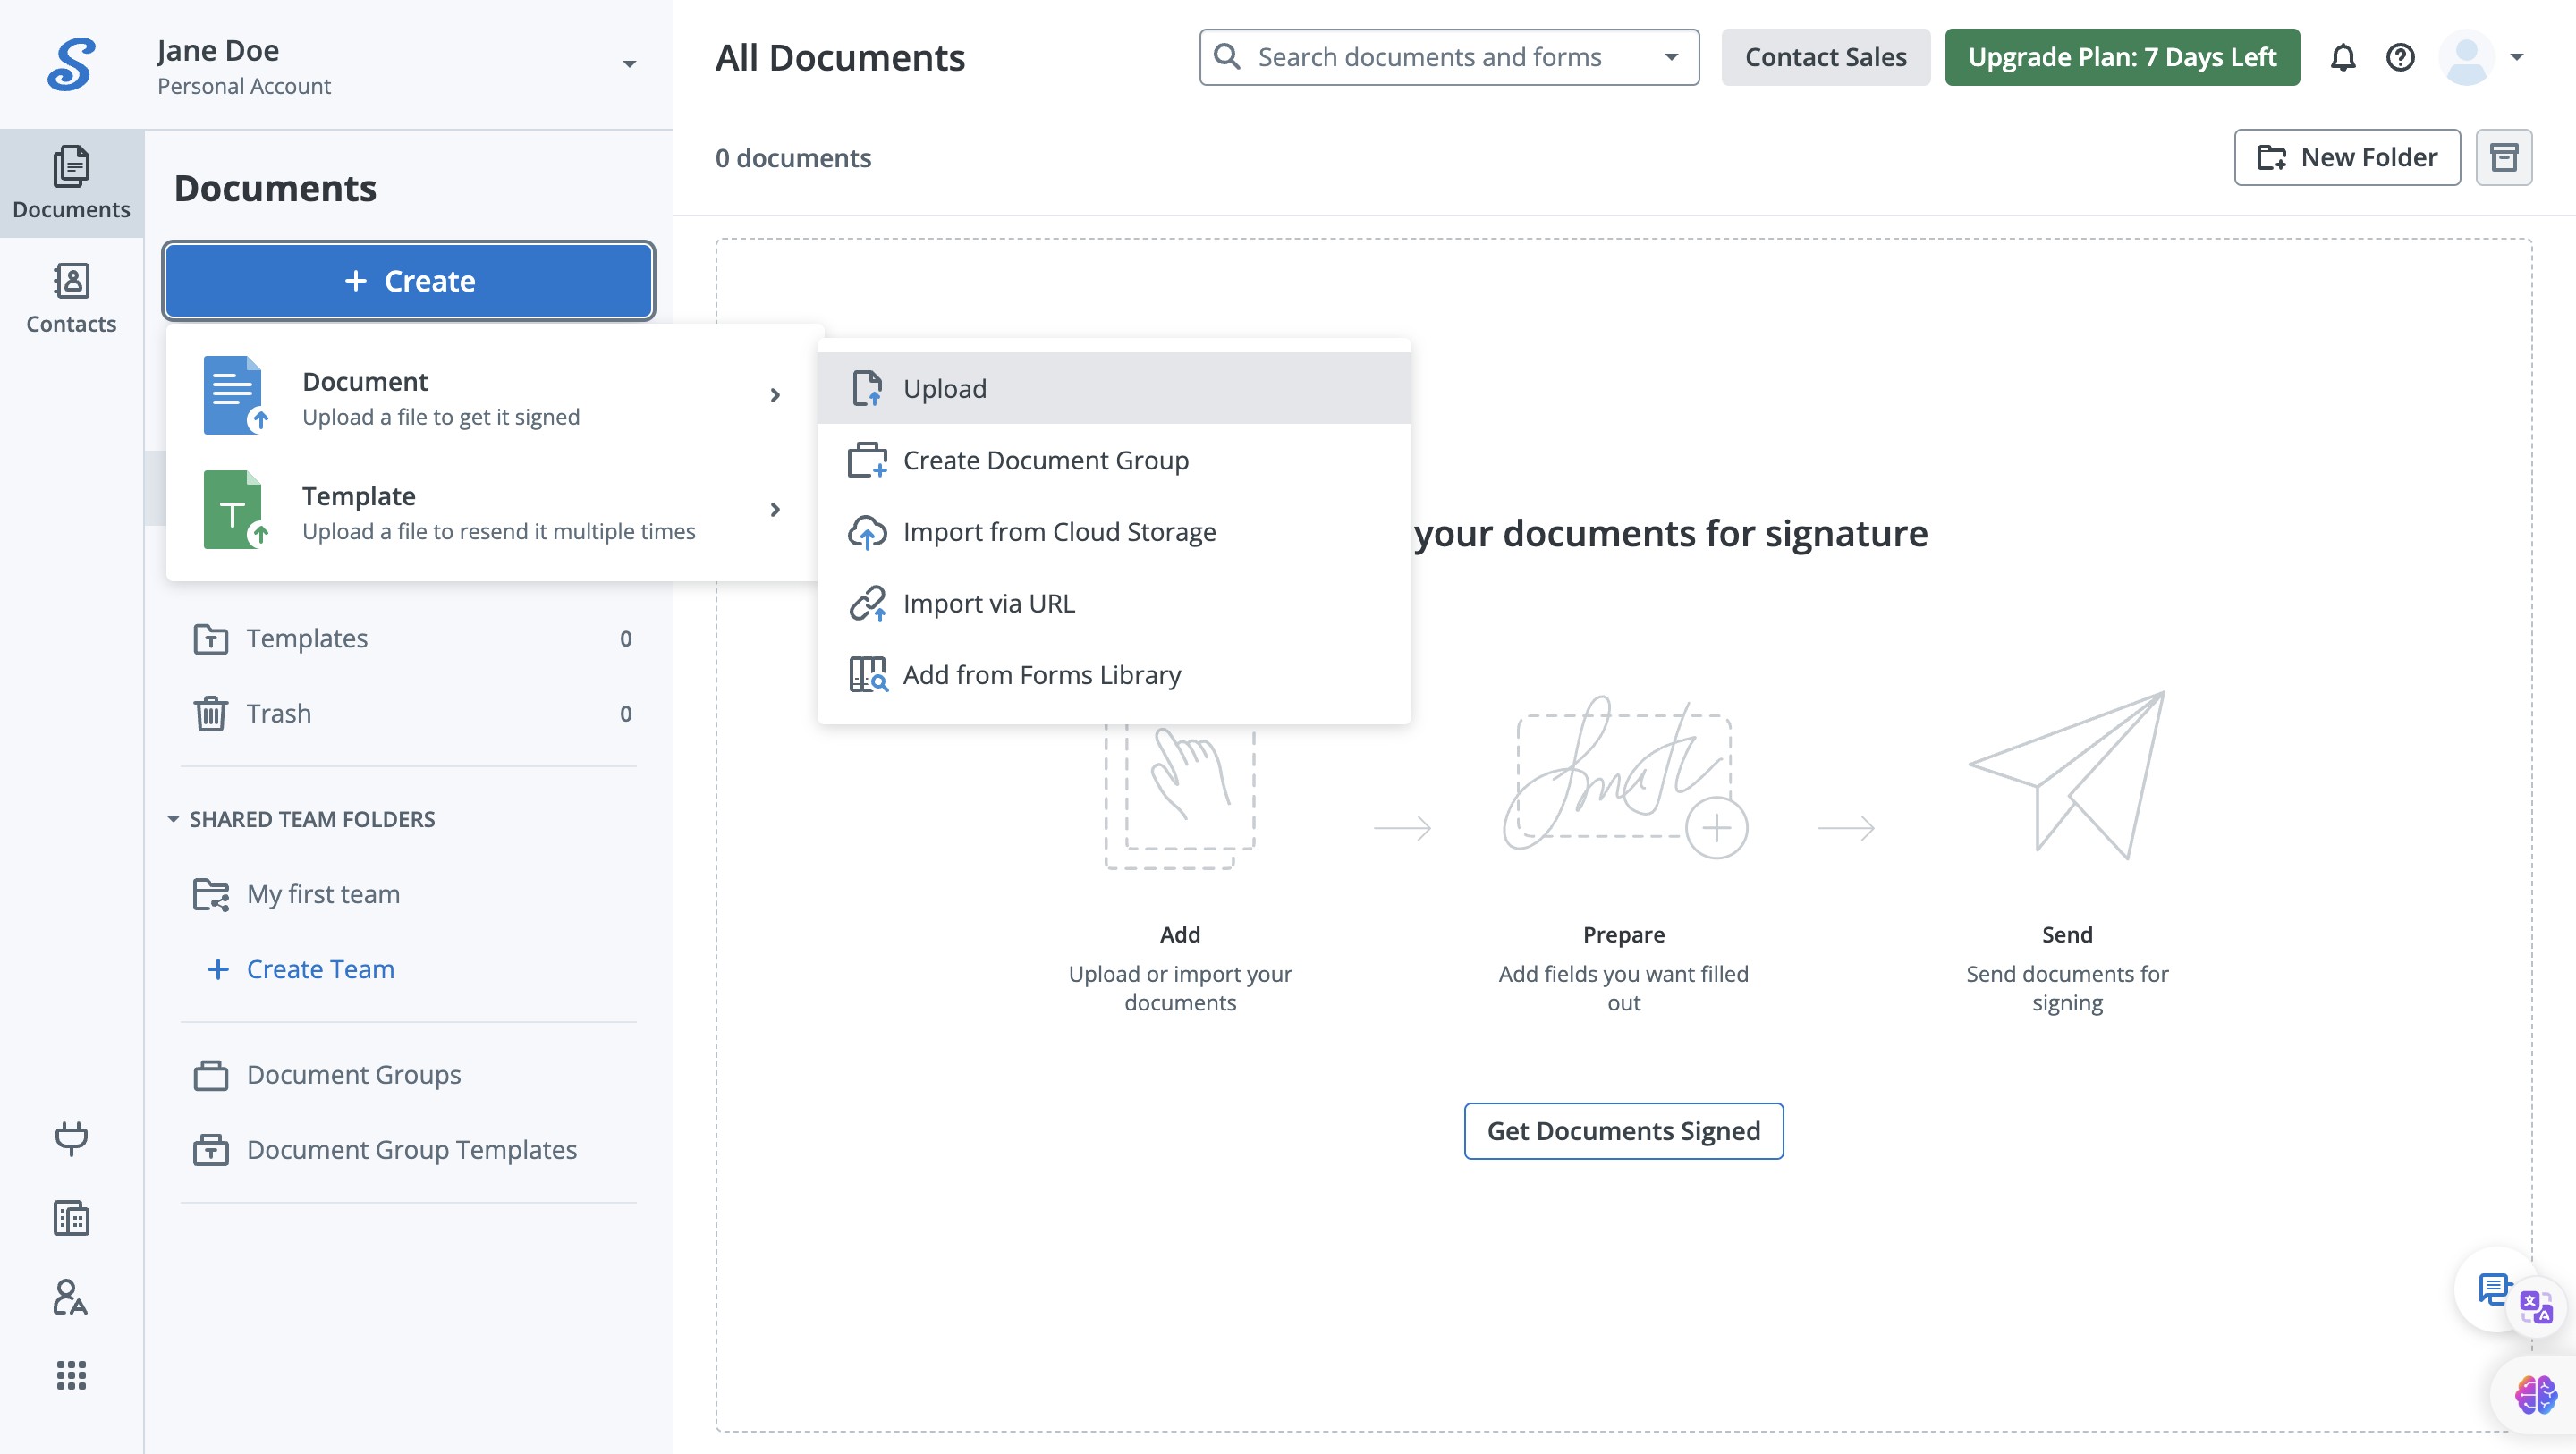The height and width of the screenshot is (1454, 2576).
Task: Click the Get Documents Signed button
Action: 1623,1131
